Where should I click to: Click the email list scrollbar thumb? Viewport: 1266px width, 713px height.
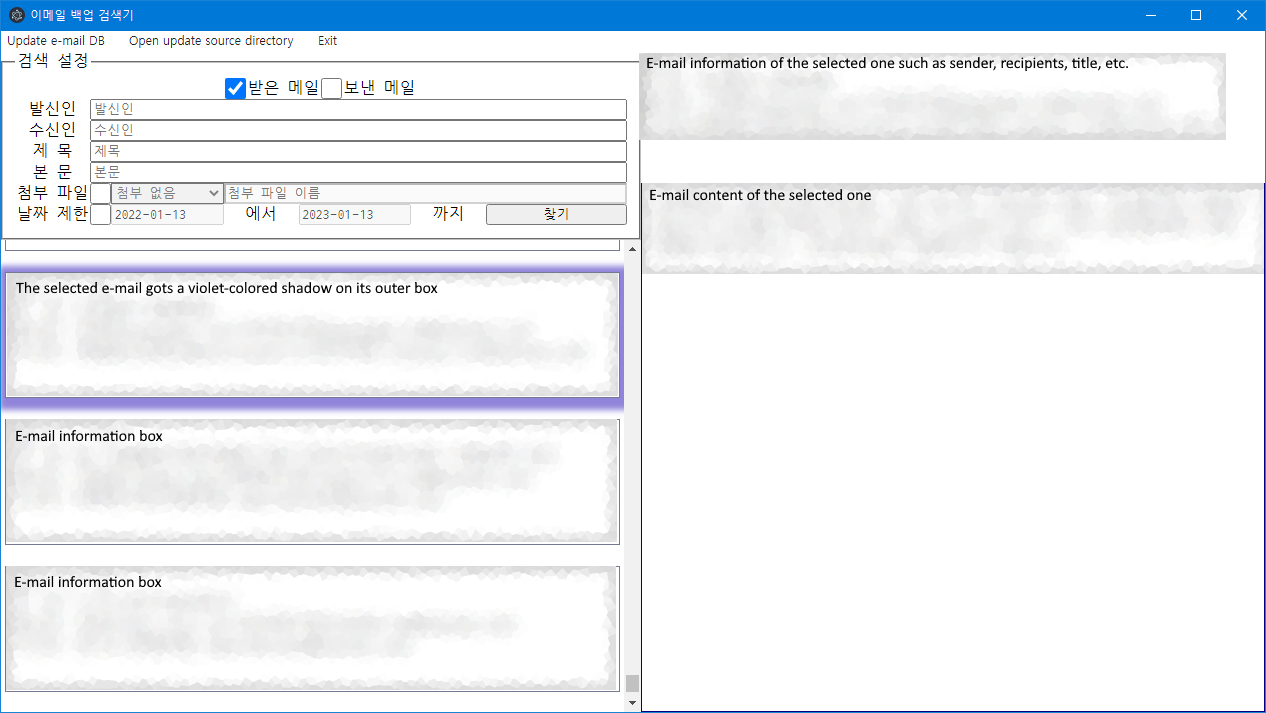(x=632, y=683)
